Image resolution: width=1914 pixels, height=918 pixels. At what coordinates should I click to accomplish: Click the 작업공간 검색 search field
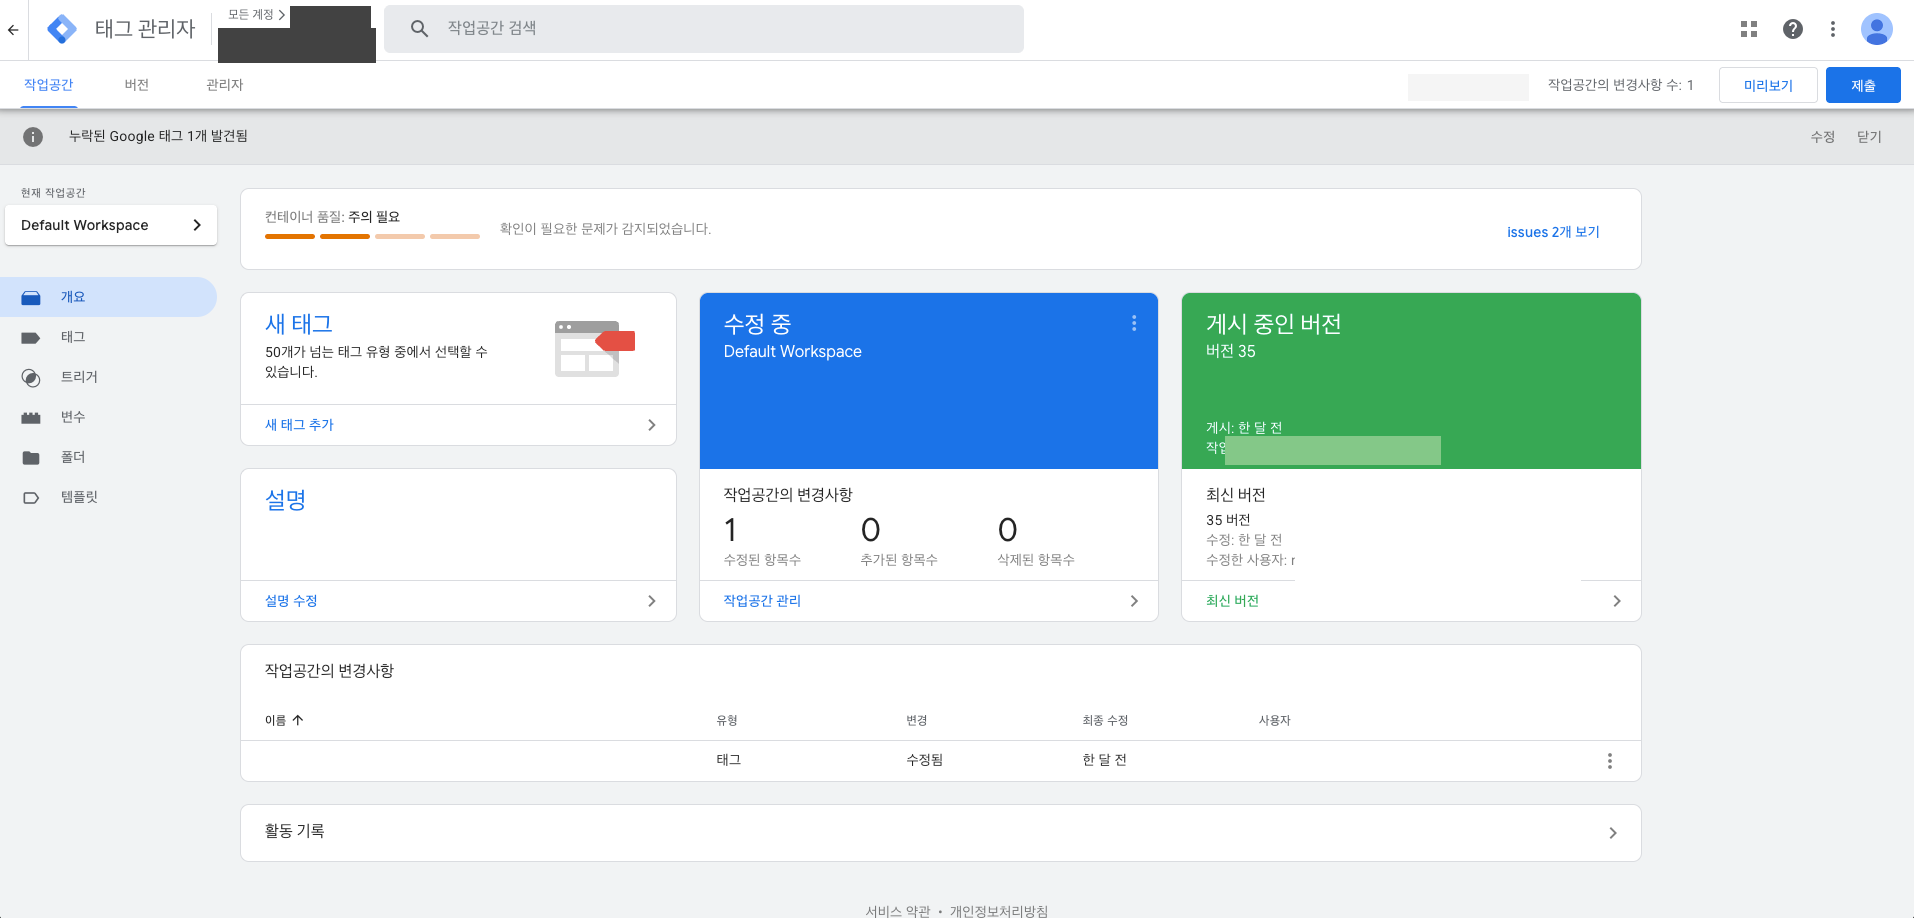click(x=703, y=29)
